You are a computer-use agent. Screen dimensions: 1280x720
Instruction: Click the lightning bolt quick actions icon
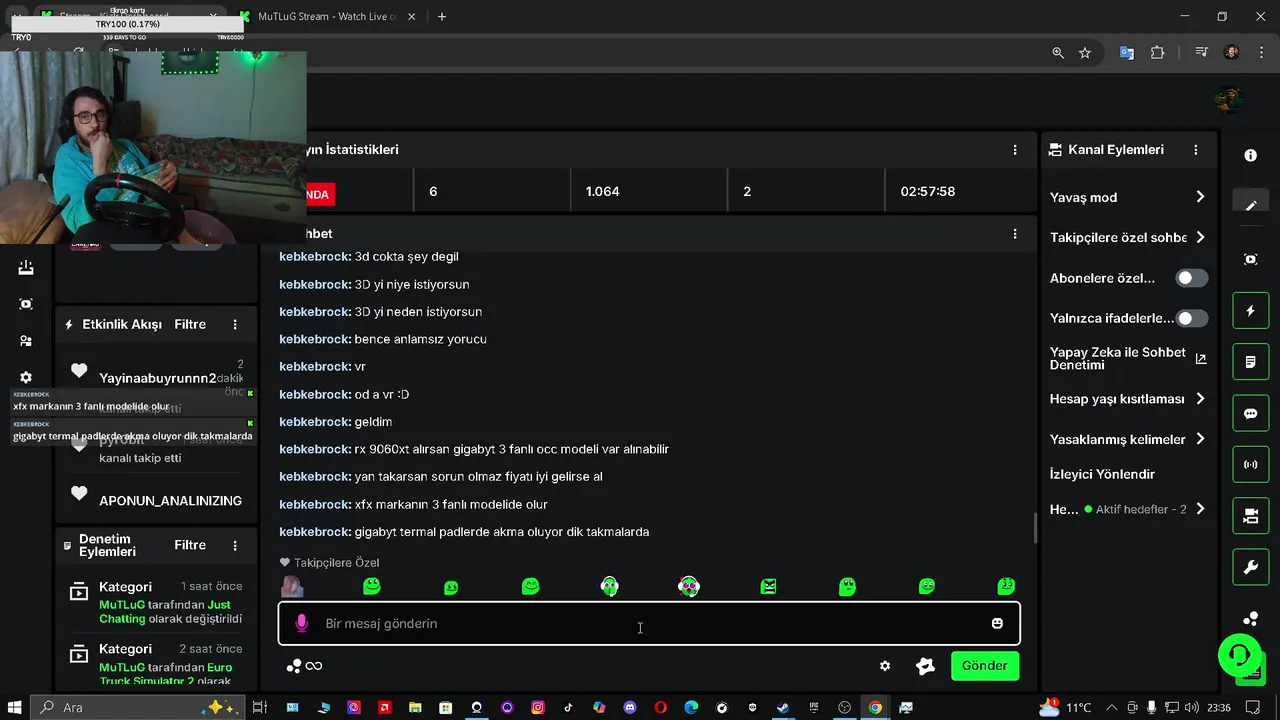[x=1250, y=311]
